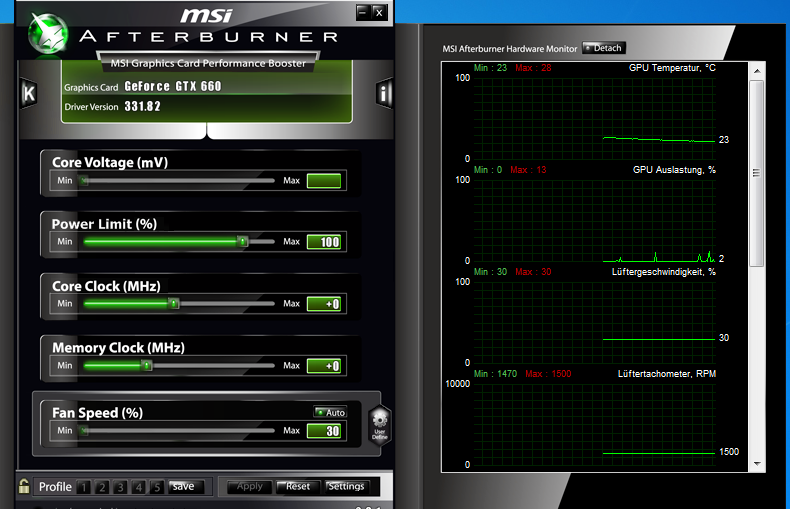Click the Core Clock (MHz) label
The height and width of the screenshot is (509, 790).
pyautogui.click(x=106, y=286)
